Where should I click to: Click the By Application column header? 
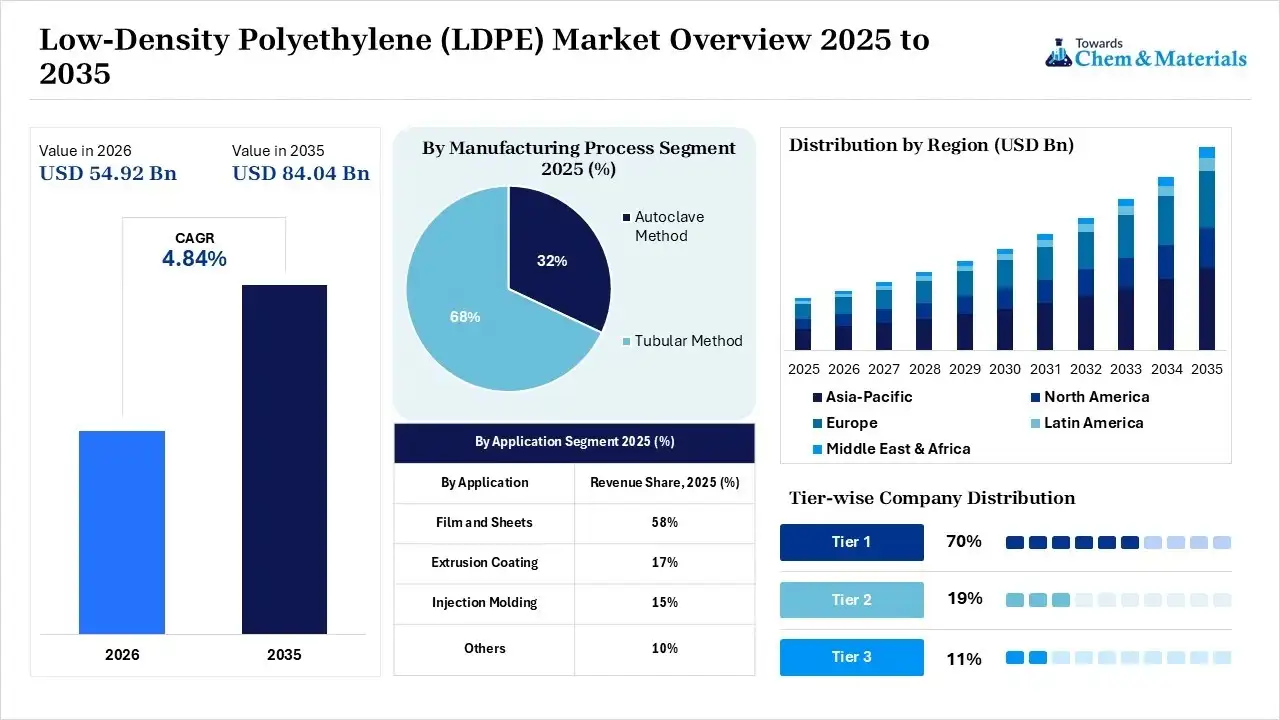point(484,483)
